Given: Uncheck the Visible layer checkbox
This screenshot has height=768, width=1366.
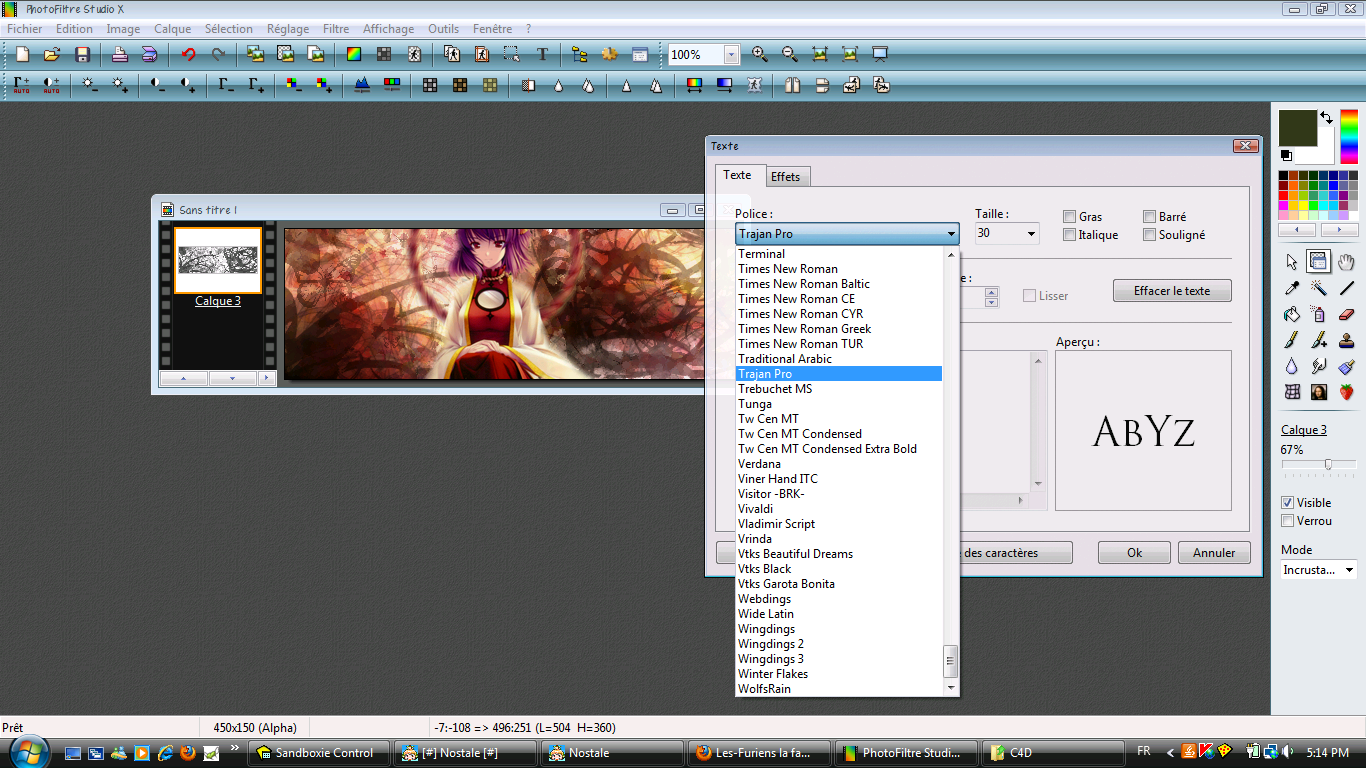Looking at the screenshot, I should 1288,503.
